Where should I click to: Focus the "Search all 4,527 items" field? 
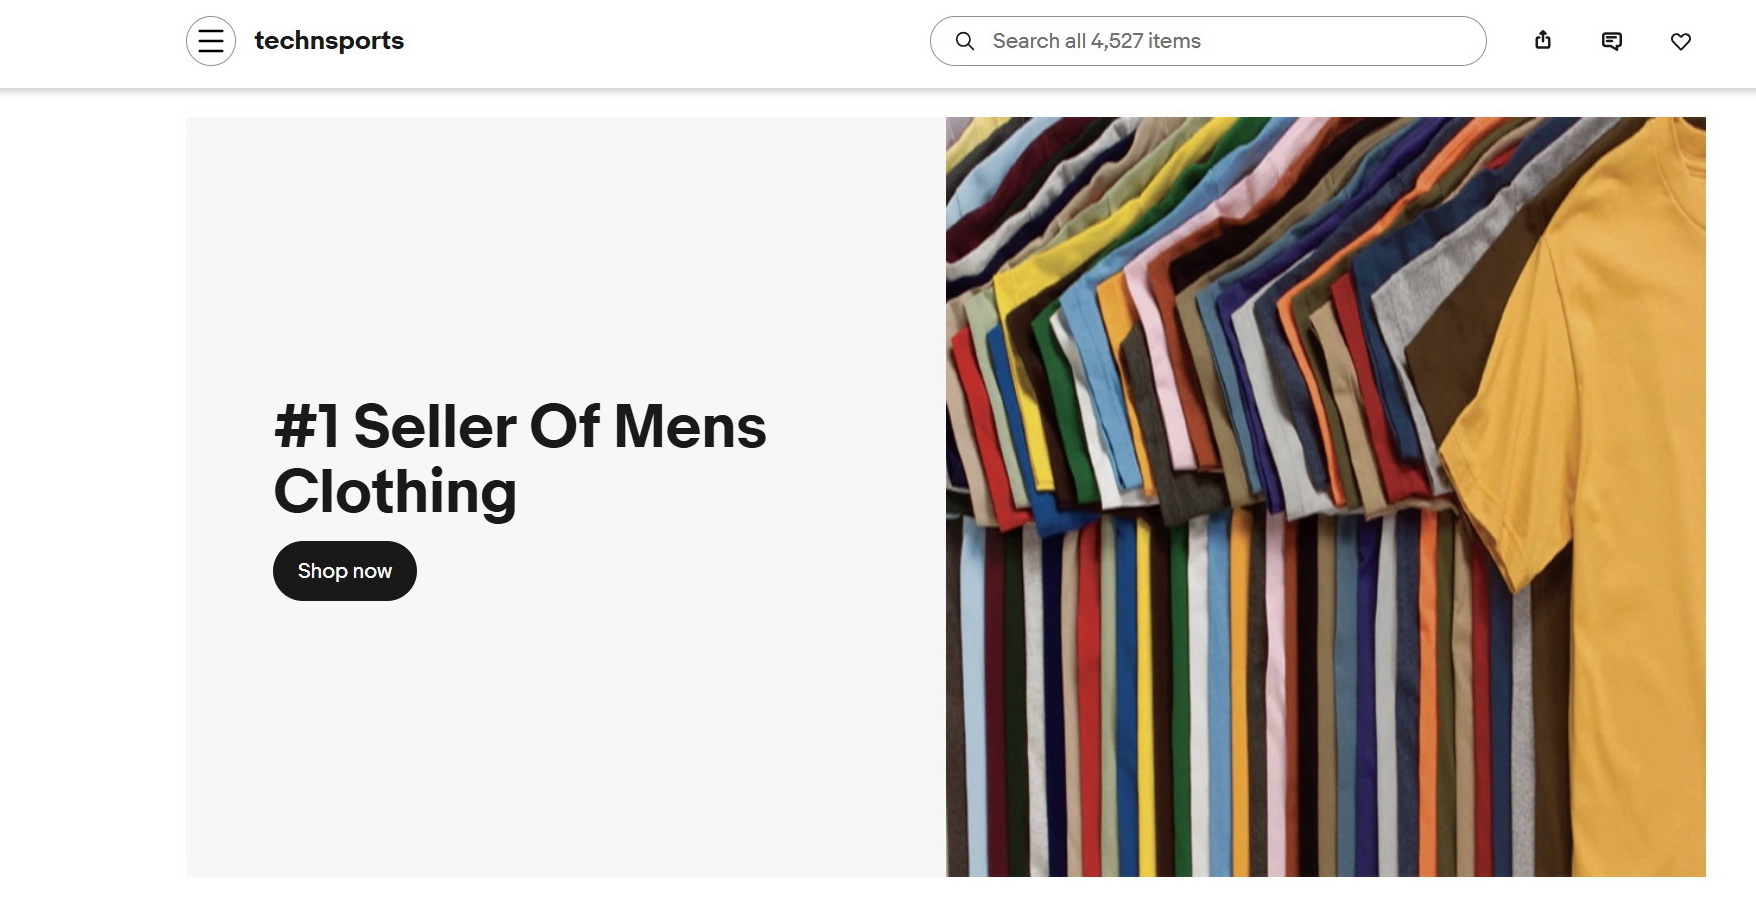pyautogui.click(x=1230, y=41)
